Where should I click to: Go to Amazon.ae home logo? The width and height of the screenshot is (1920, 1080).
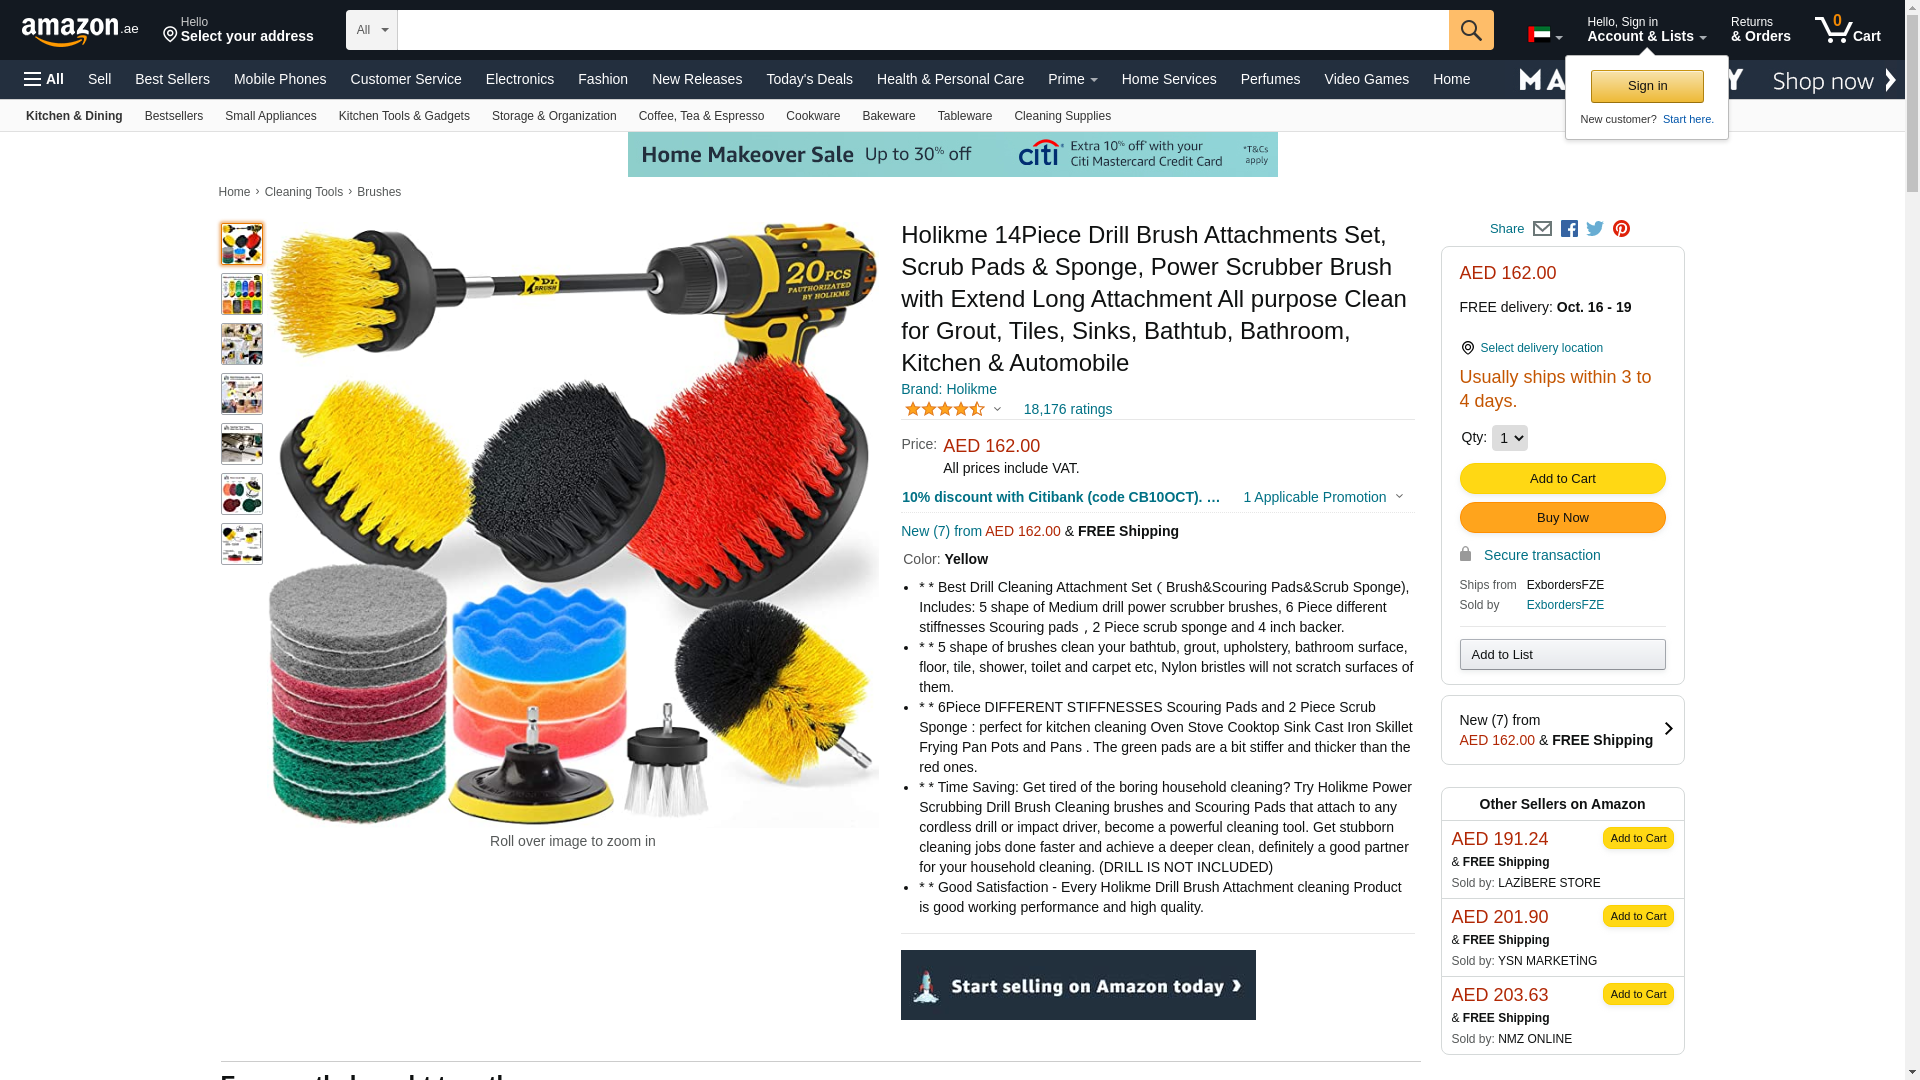pos(80,31)
